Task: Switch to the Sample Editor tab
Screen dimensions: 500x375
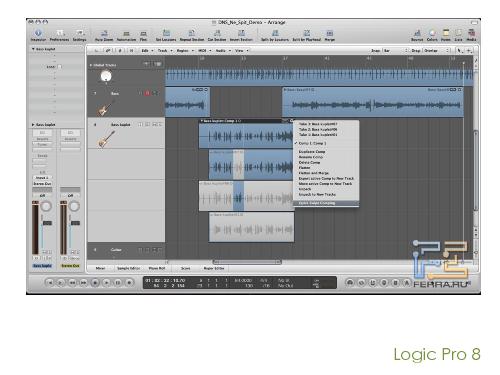Action: point(128,268)
